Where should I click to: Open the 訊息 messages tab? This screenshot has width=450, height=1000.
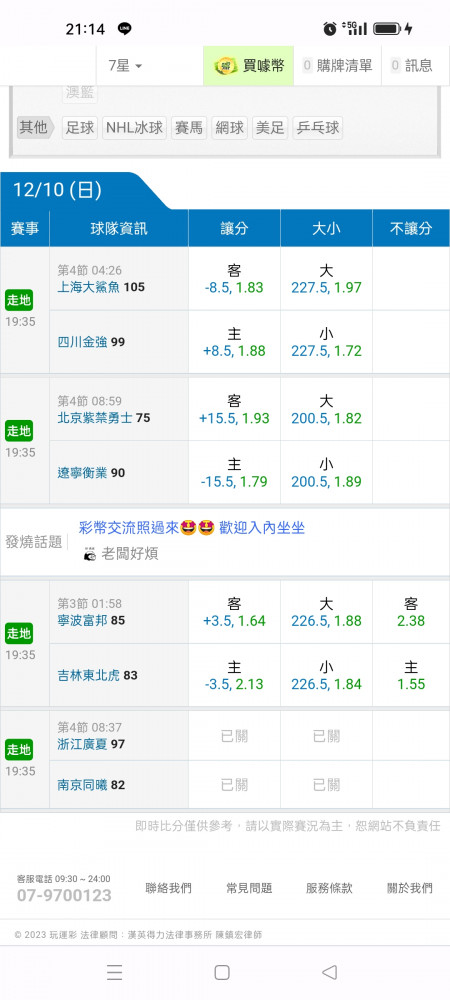tap(412, 65)
